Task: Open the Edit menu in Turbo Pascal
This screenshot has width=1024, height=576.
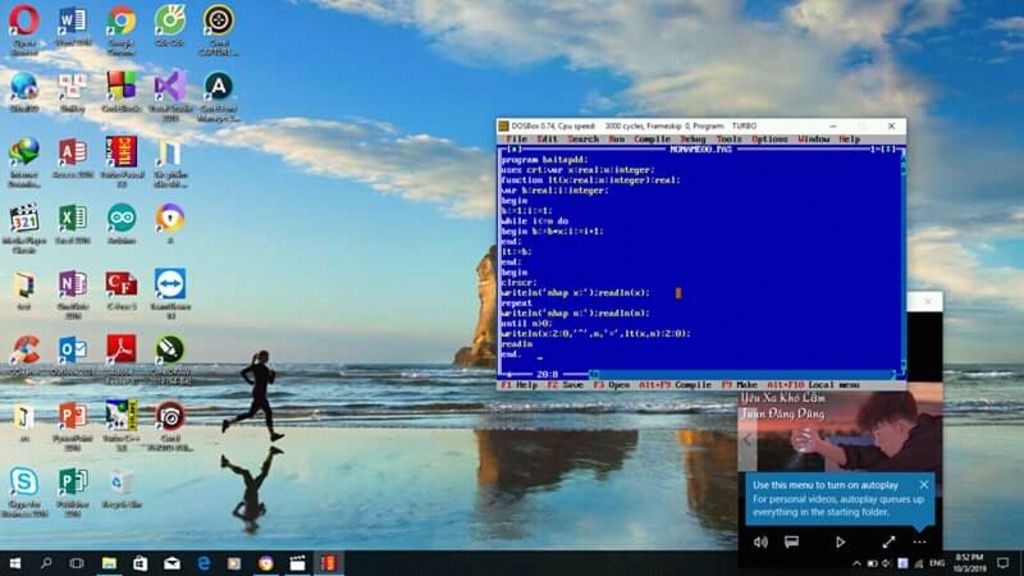Action: click(547, 139)
